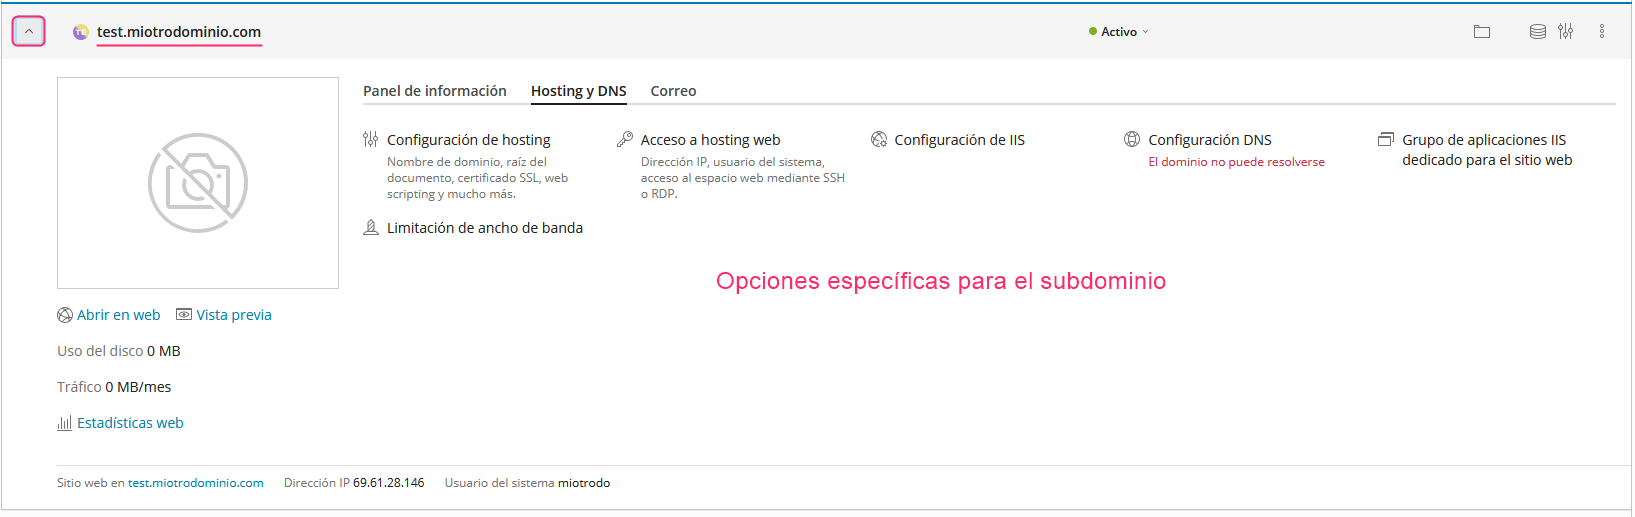Screen dimensions: 1635x517
Task: Collapse the test.miotrodominio.com domain row
Action: (29, 32)
